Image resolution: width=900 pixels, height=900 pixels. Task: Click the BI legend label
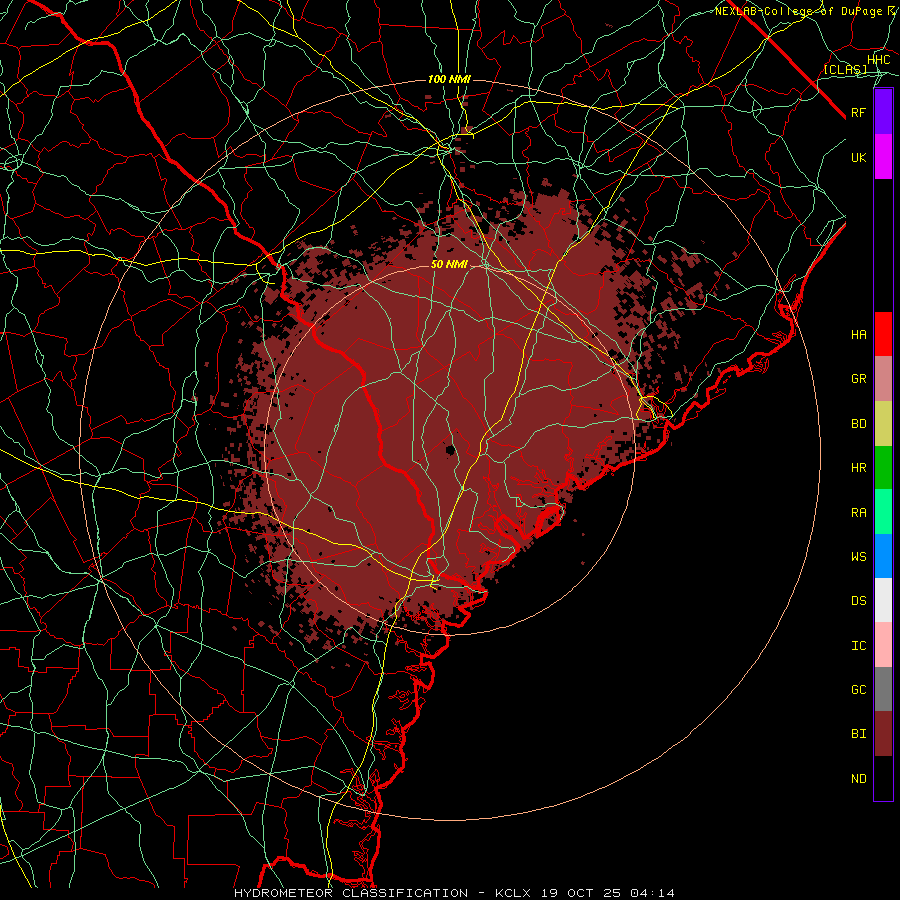[x=858, y=734]
